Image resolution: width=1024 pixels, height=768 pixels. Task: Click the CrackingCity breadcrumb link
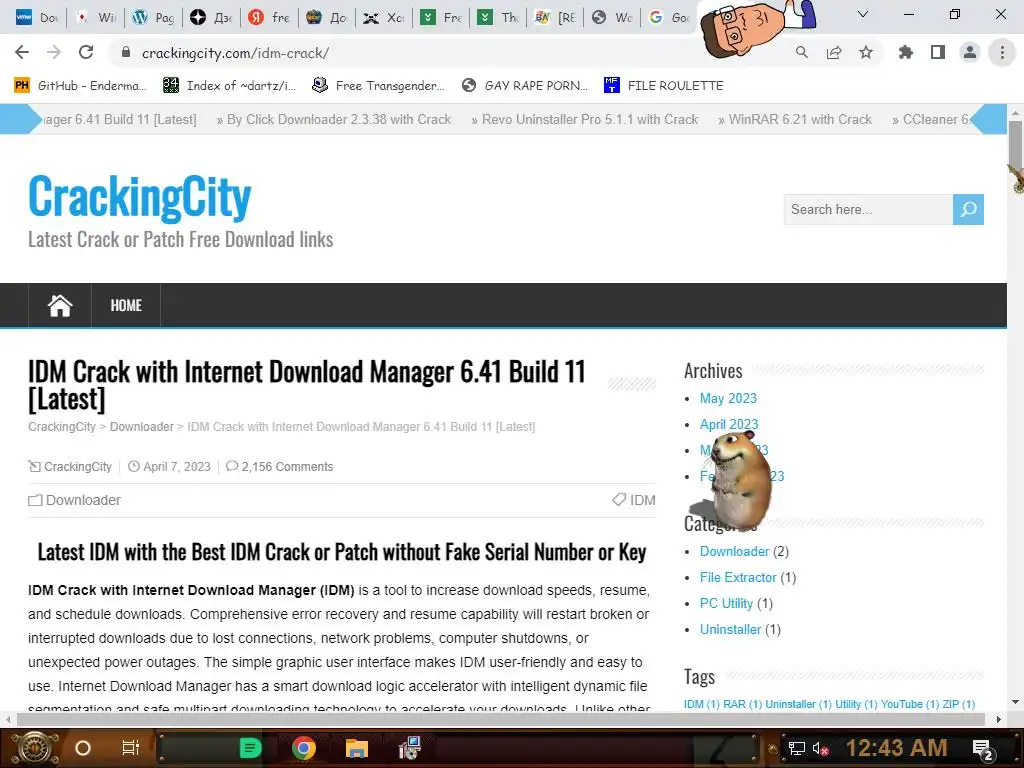(62, 427)
